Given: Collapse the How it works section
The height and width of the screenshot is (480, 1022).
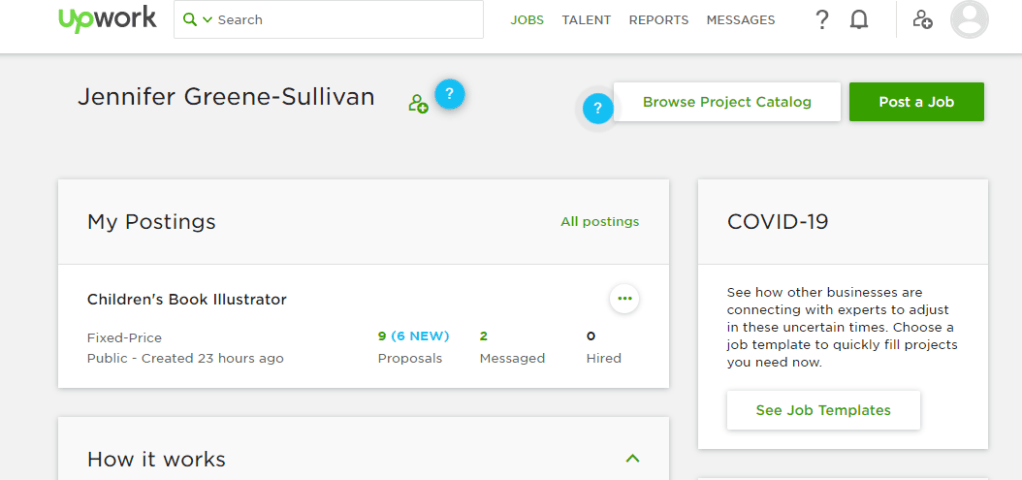Looking at the screenshot, I should pos(632,458).
